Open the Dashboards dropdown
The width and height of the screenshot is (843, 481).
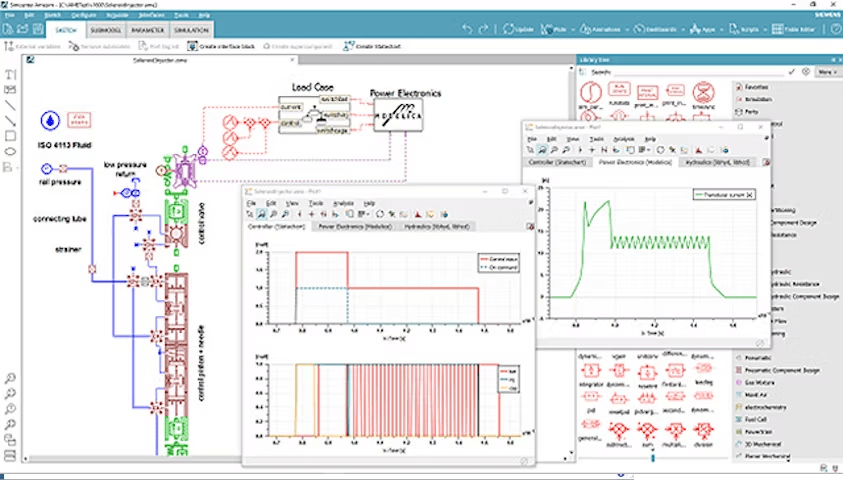pyautogui.click(x=666, y=30)
